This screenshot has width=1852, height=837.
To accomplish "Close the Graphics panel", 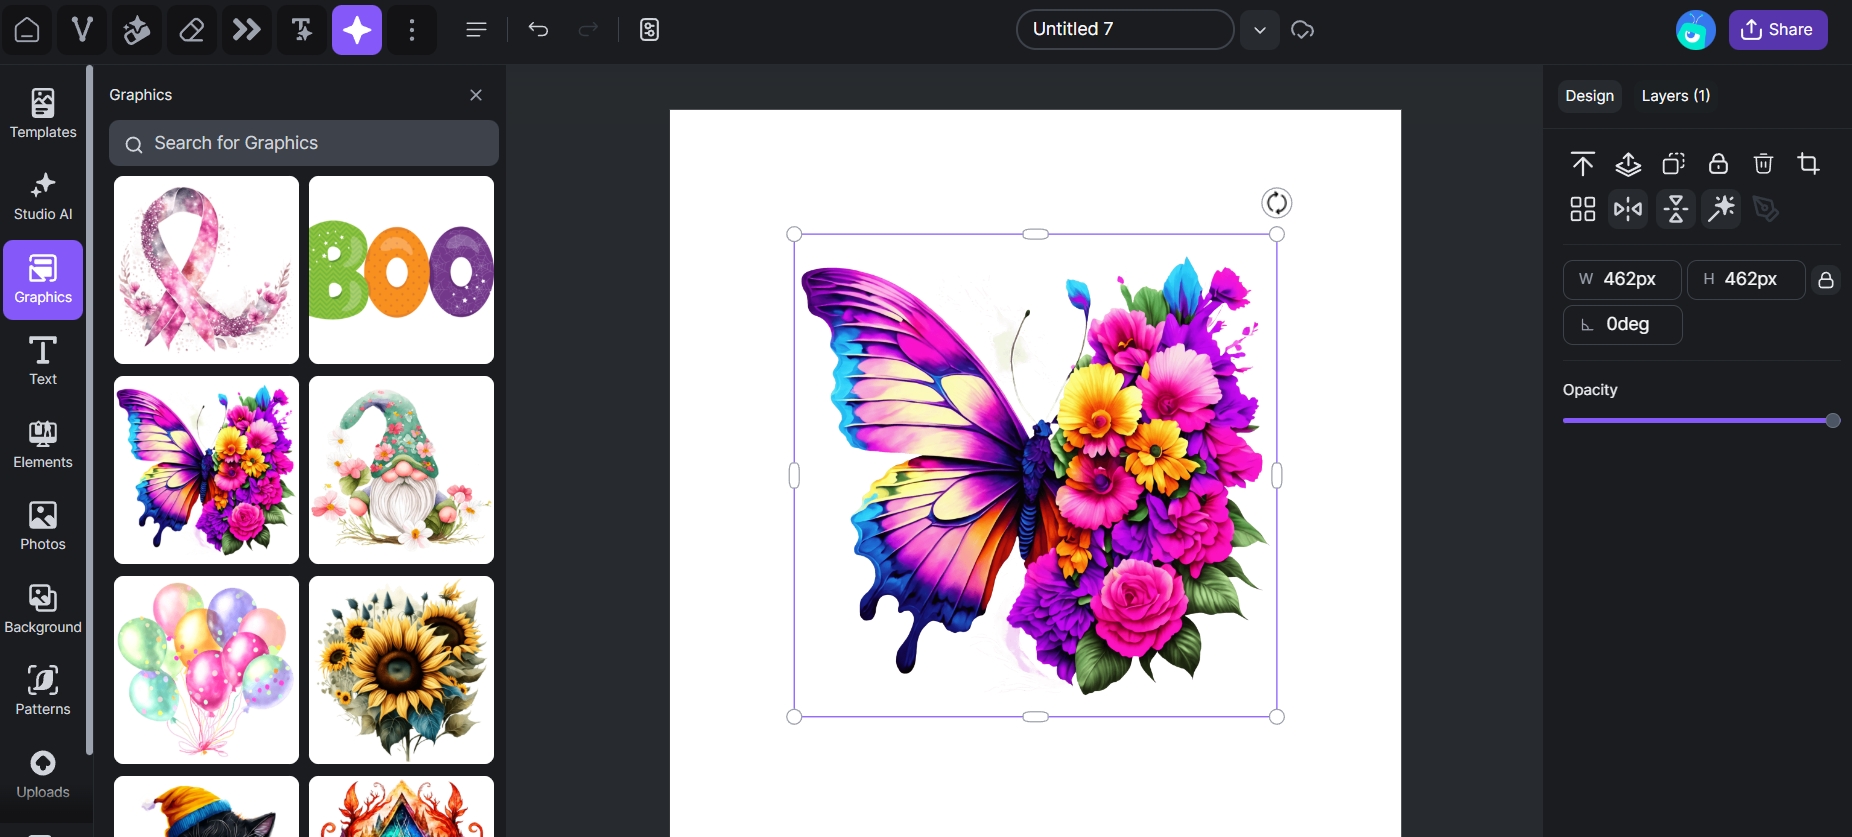I will click(x=476, y=95).
